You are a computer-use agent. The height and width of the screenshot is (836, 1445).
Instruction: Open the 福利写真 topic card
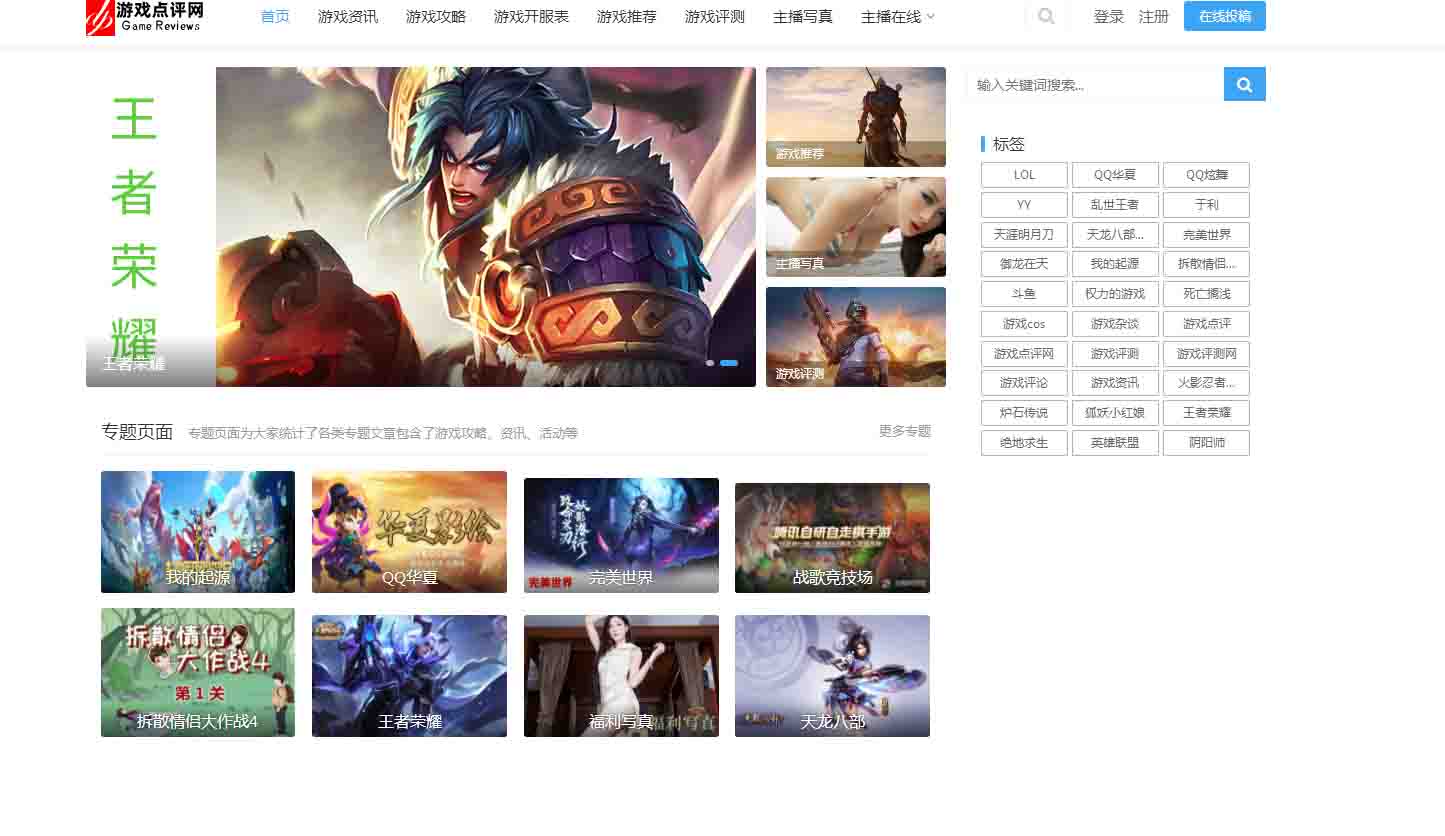[621, 676]
